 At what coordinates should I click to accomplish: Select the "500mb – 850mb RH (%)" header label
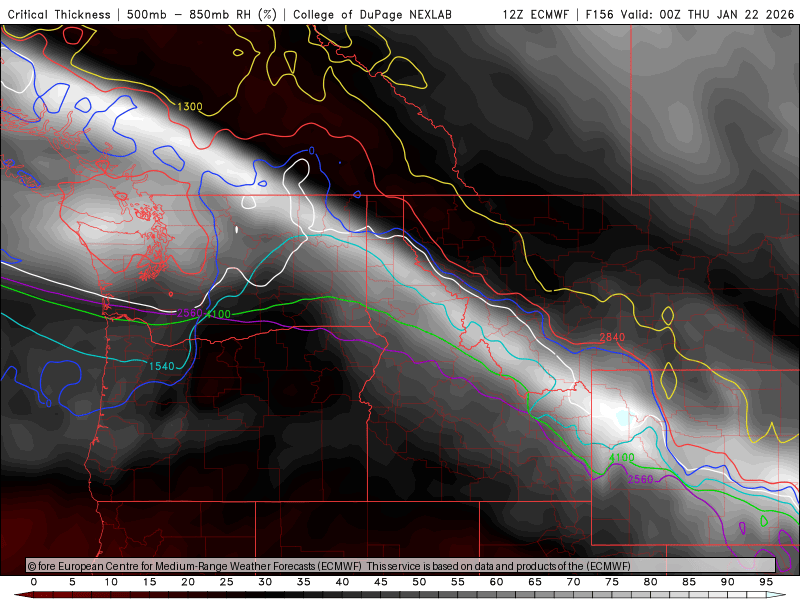click(x=202, y=14)
